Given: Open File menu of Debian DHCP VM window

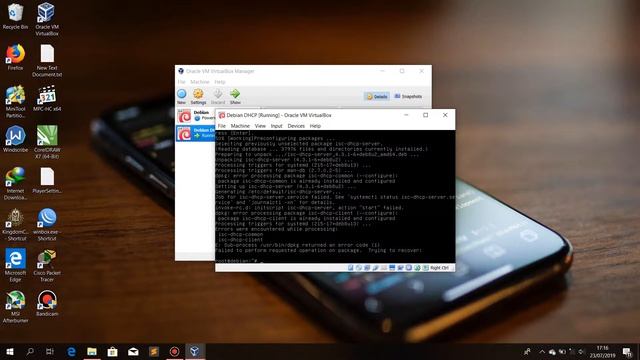Looking at the screenshot, I should click(222, 126).
